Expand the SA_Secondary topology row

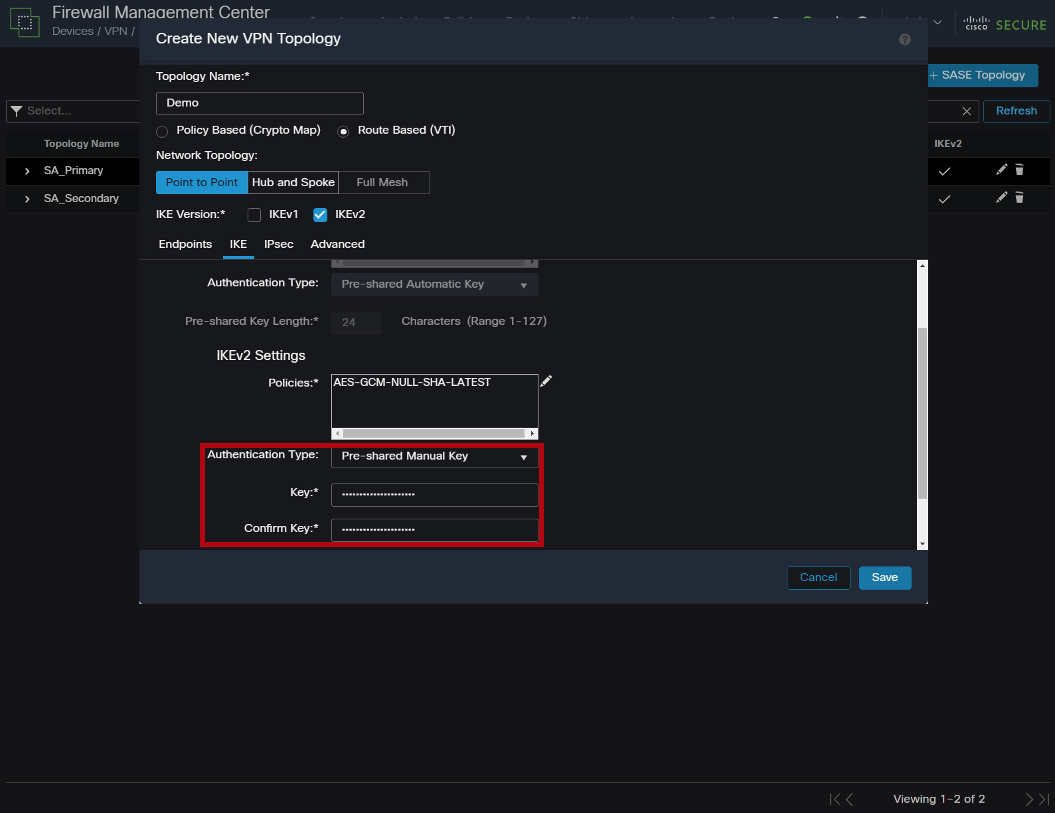[x=27, y=199]
